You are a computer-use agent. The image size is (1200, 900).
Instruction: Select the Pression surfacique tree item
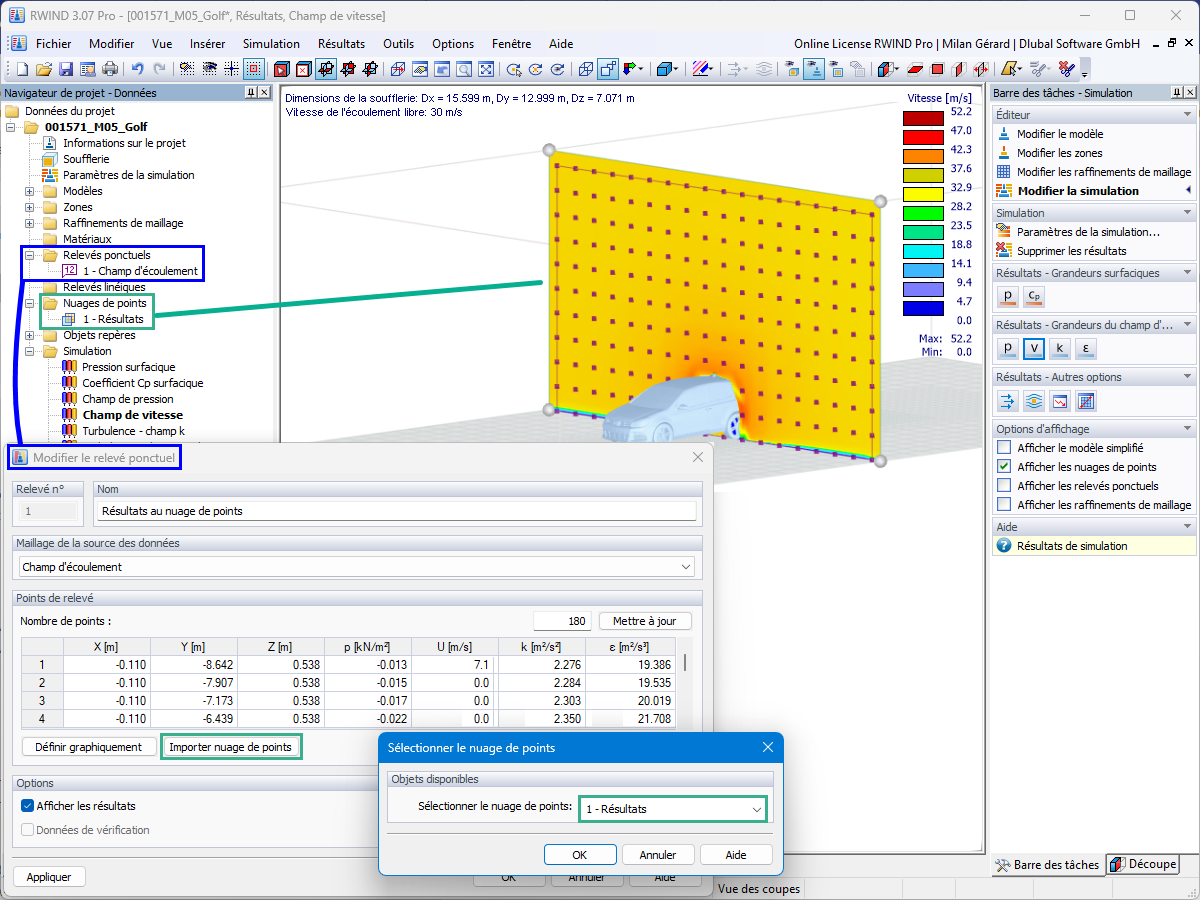[x=128, y=367]
